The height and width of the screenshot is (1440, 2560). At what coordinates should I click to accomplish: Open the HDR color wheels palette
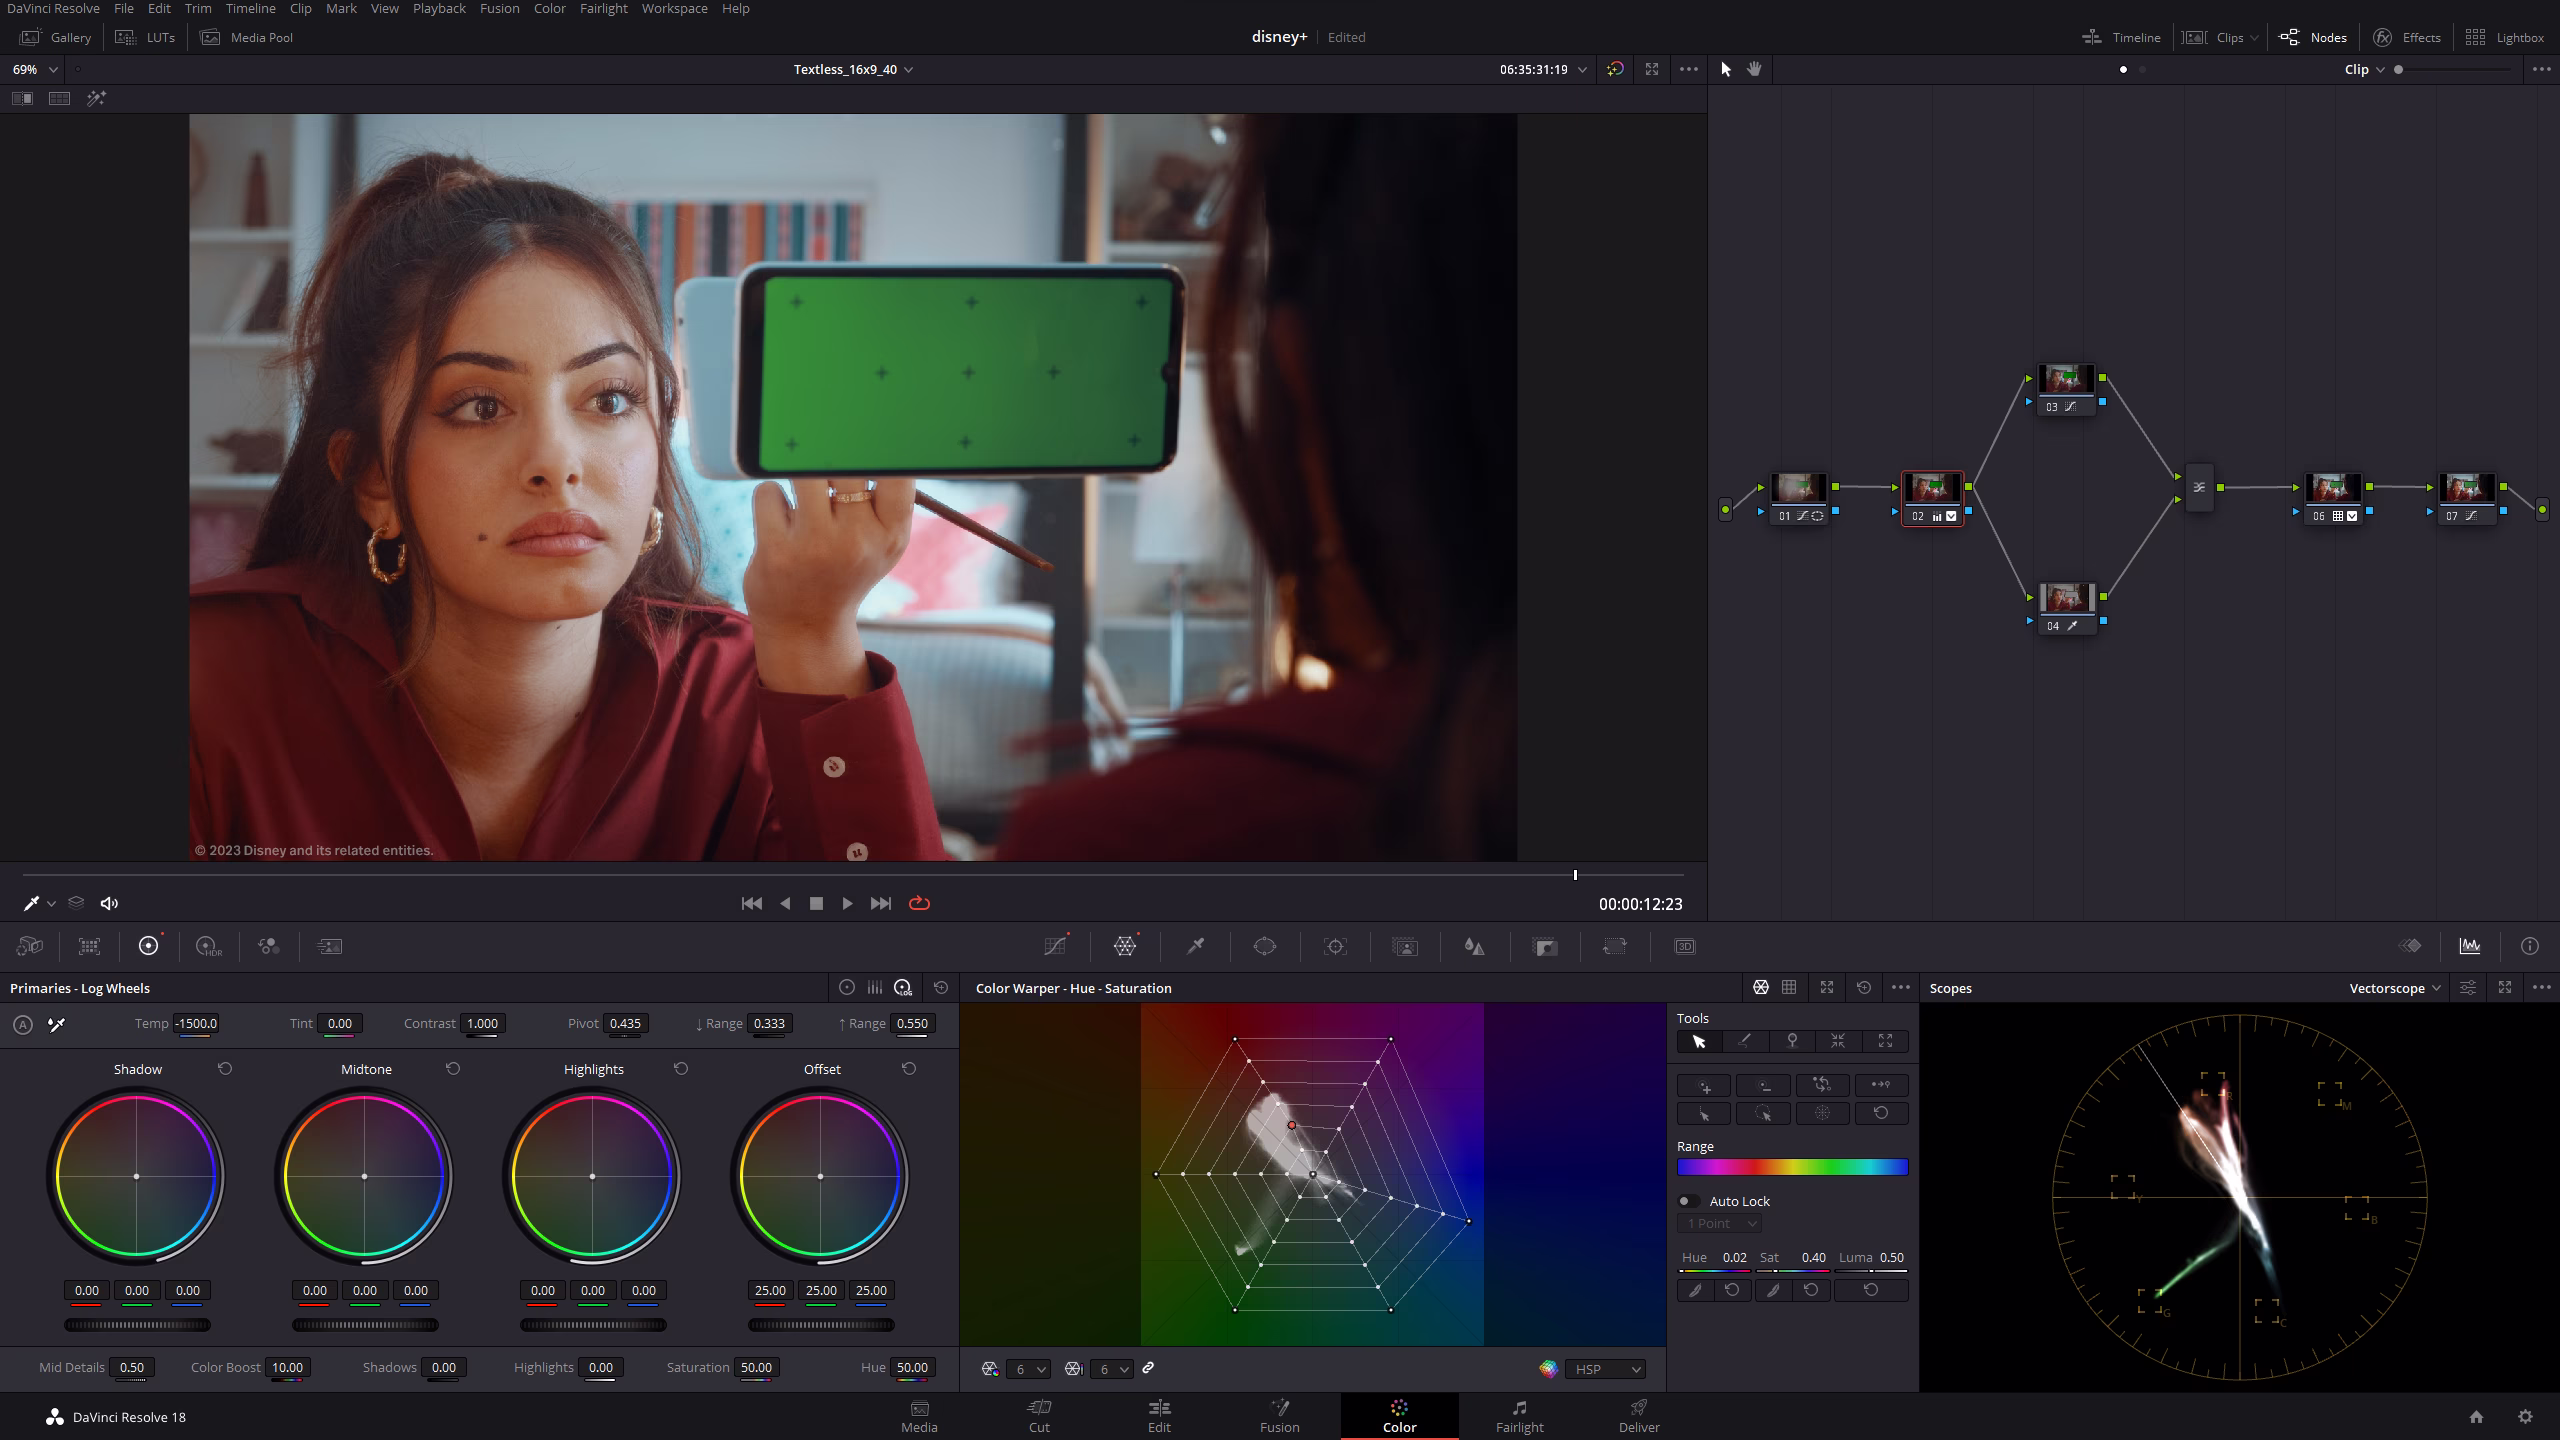coord(208,946)
